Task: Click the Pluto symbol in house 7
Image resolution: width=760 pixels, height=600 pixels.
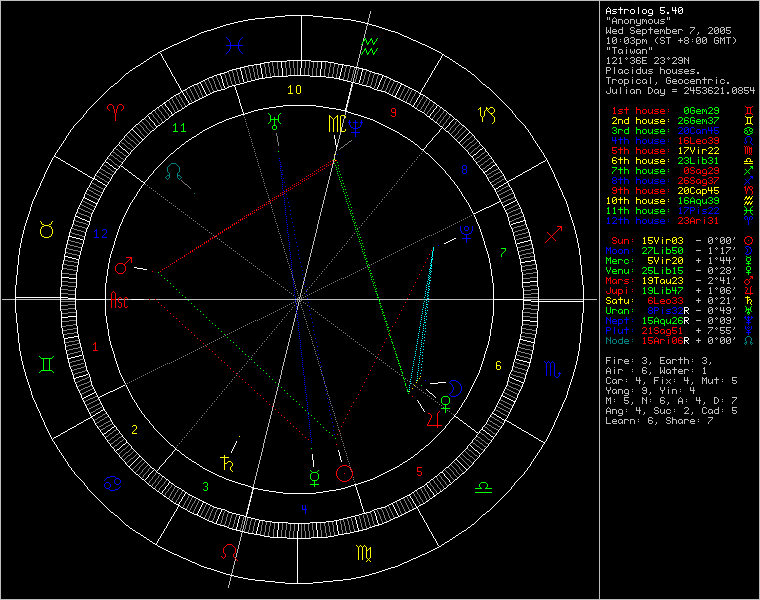Action: pyautogui.click(x=465, y=237)
